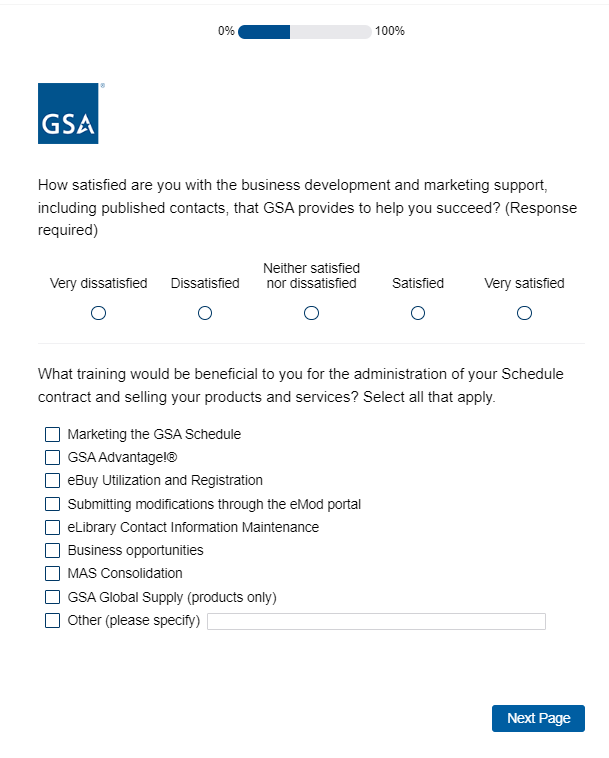Image resolution: width=609 pixels, height=758 pixels.
Task: Tick eLibrary Contact Information Maintenance checkbox
Action: 53,527
